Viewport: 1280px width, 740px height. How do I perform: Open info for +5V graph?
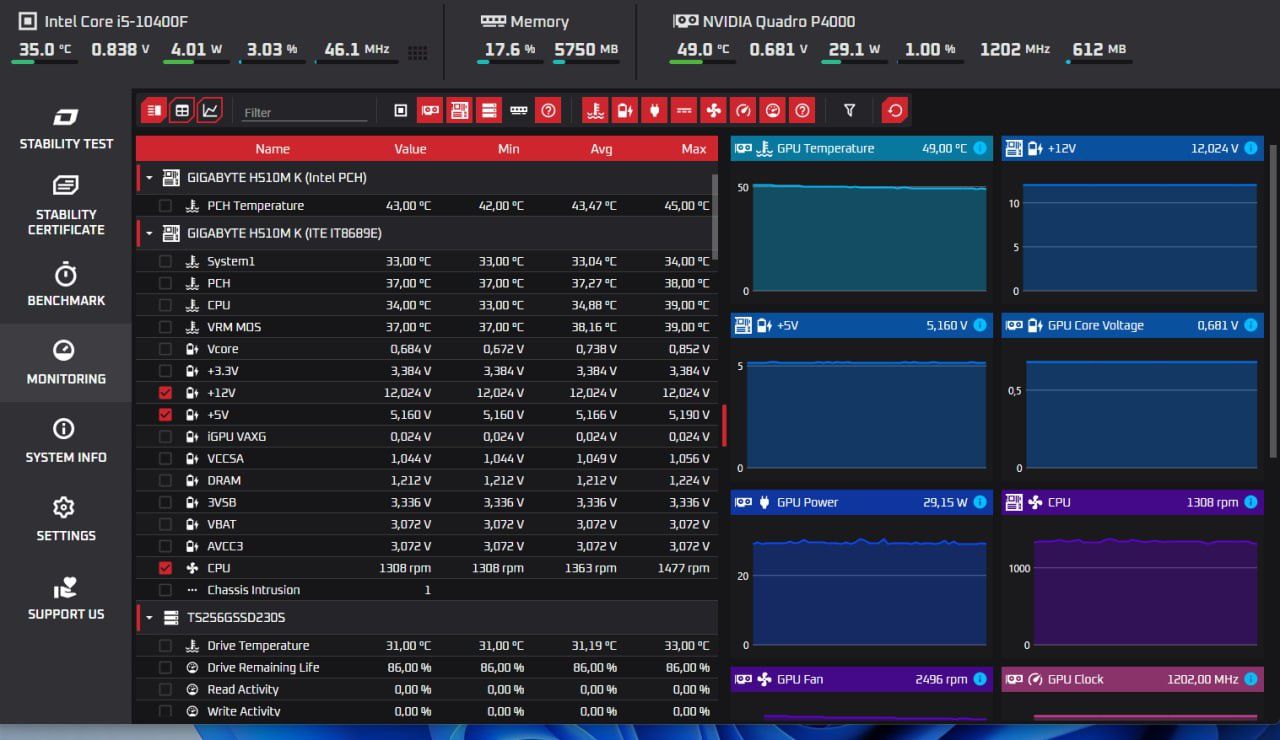[x=979, y=325]
